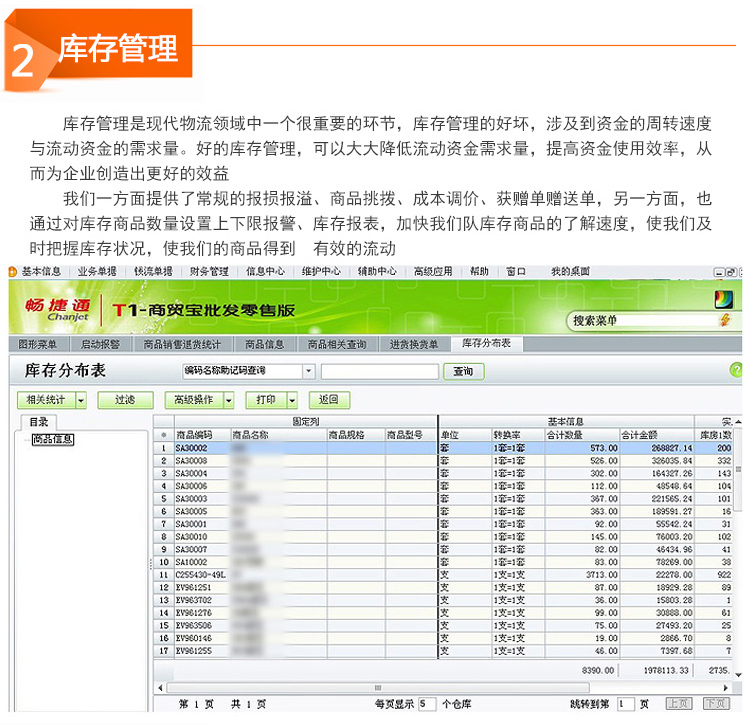Switch to the 进货换货单 tab
This screenshot has width=750, height=725.
point(414,344)
